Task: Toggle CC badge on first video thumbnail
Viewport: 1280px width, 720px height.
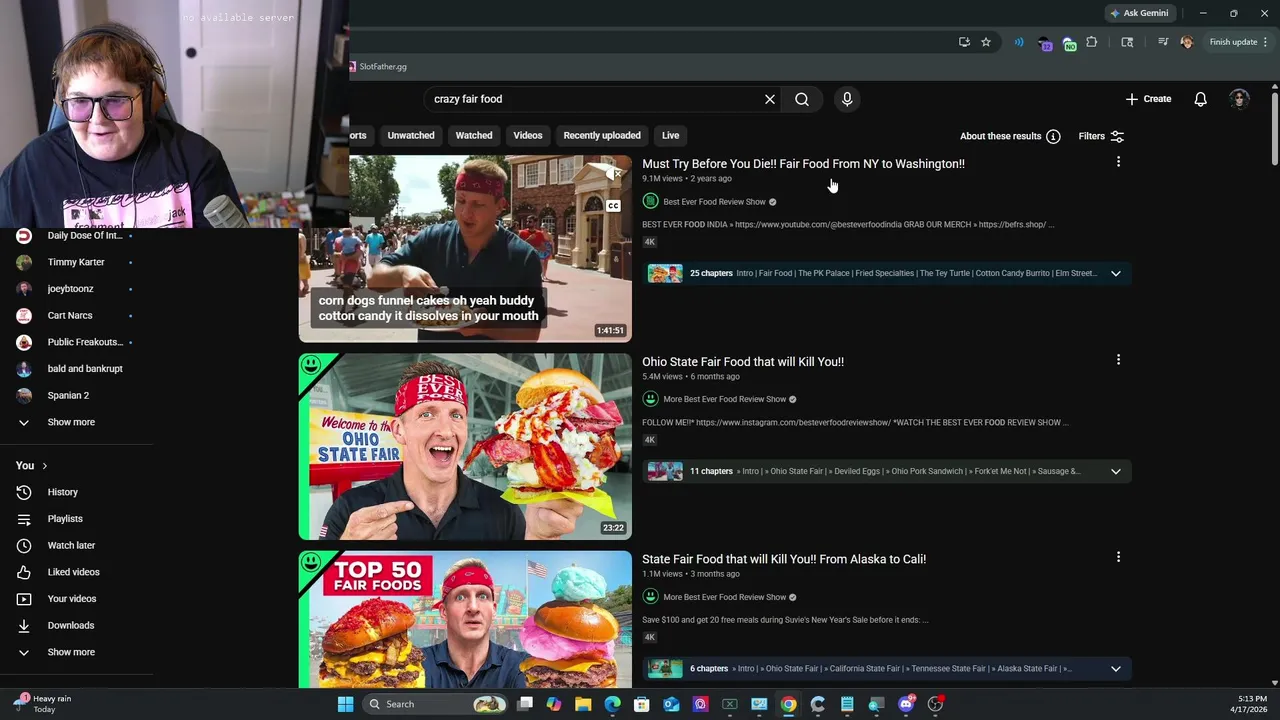Action: click(x=613, y=206)
